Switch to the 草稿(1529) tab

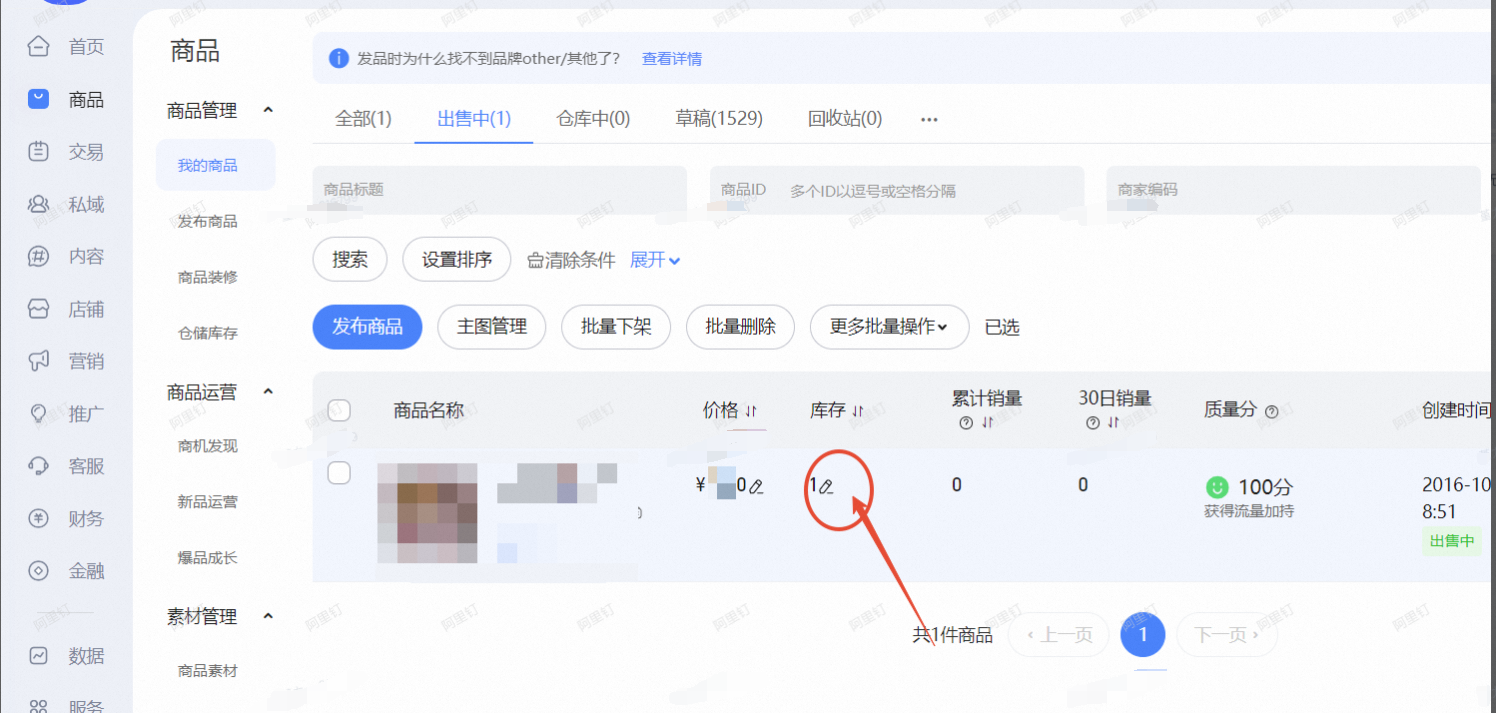coord(719,118)
